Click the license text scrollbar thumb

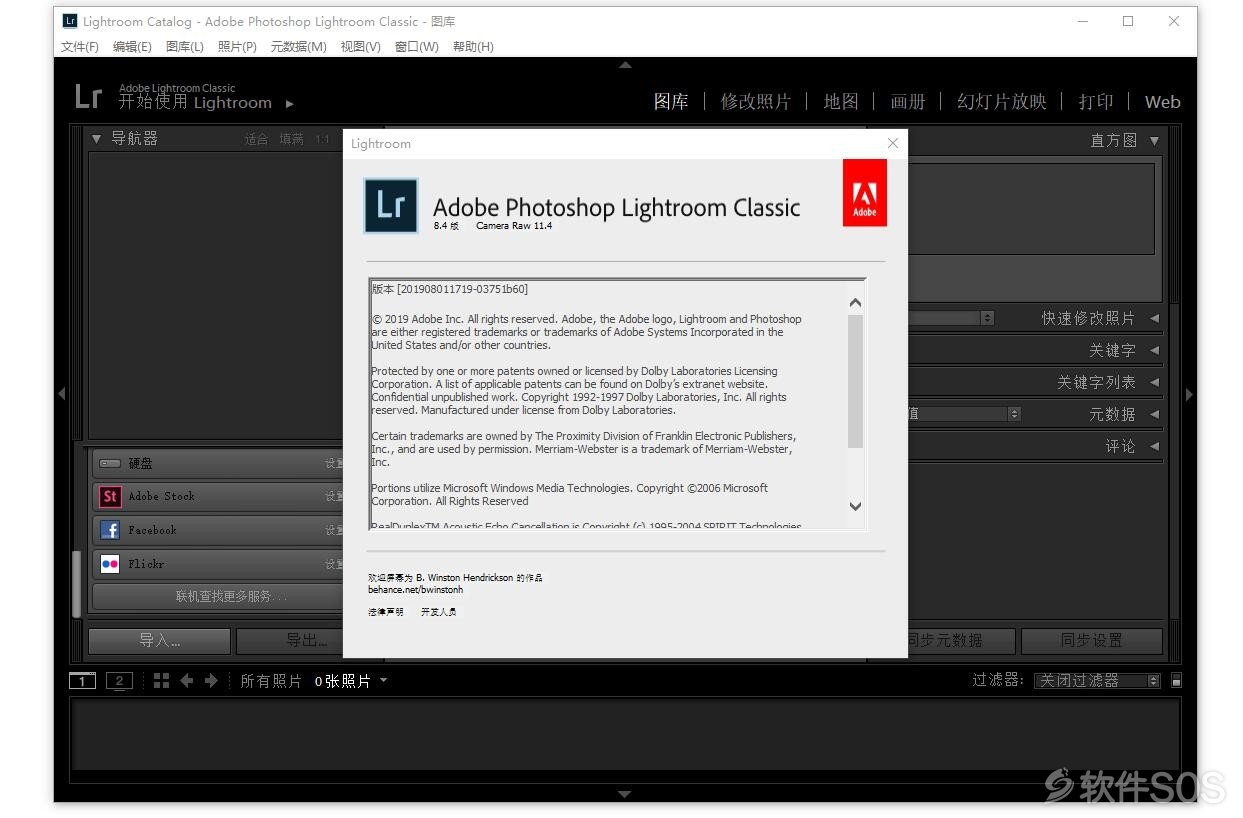855,381
